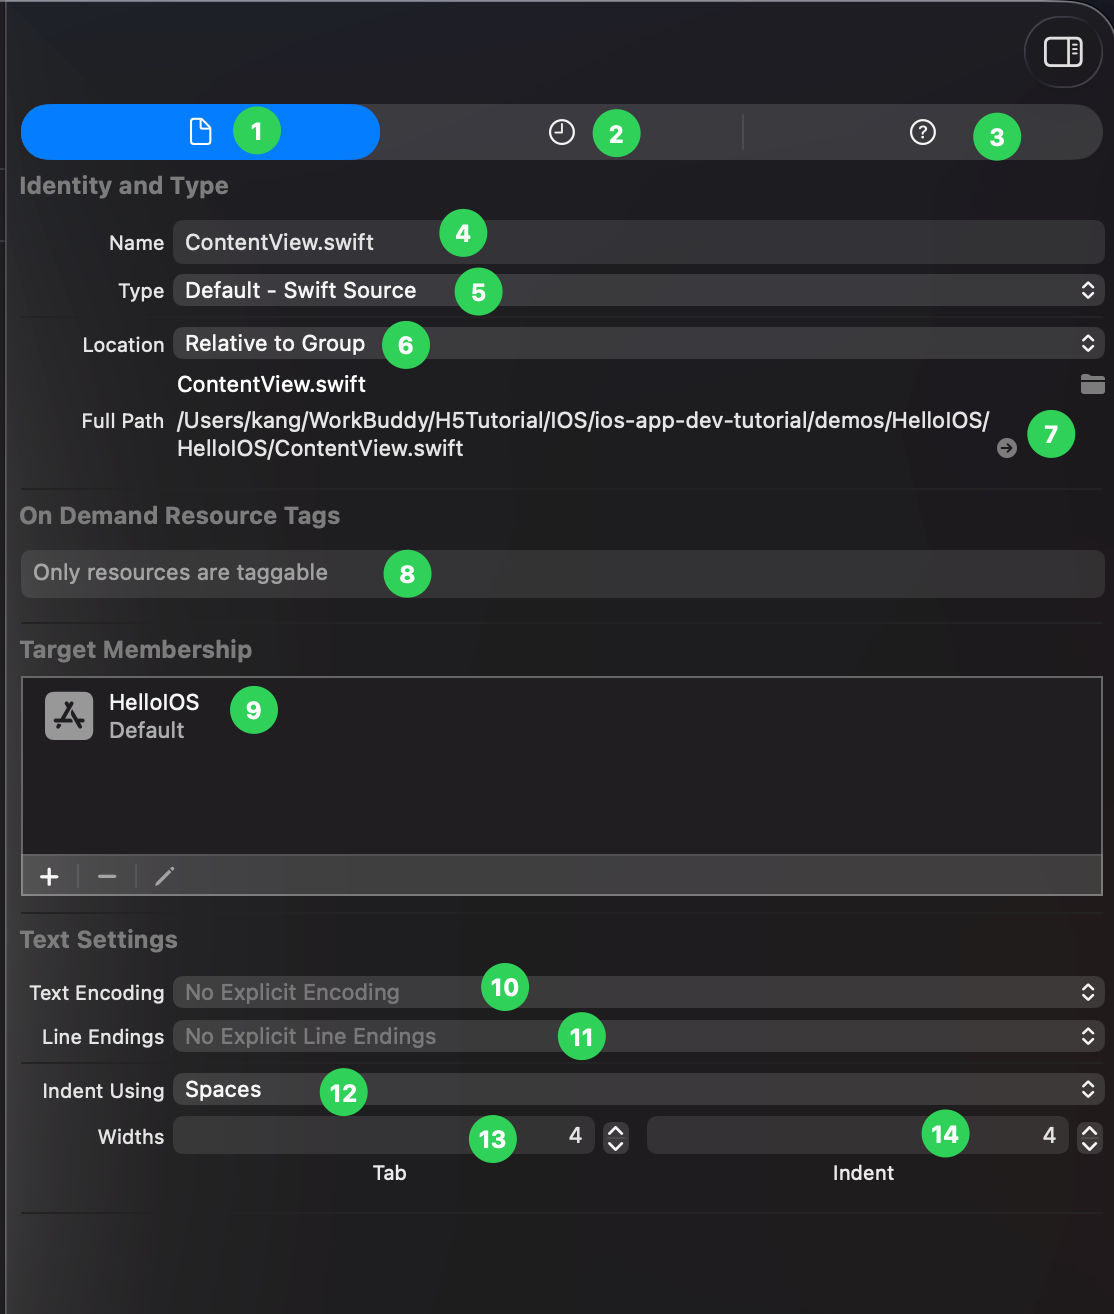Click the Tab width stepper arrows
Image resolution: width=1114 pixels, height=1314 pixels.
pyautogui.click(x=616, y=1137)
